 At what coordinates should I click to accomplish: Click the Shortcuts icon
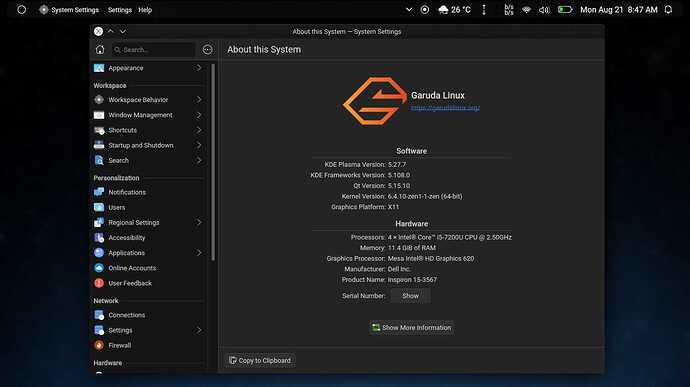tap(99, 130)
